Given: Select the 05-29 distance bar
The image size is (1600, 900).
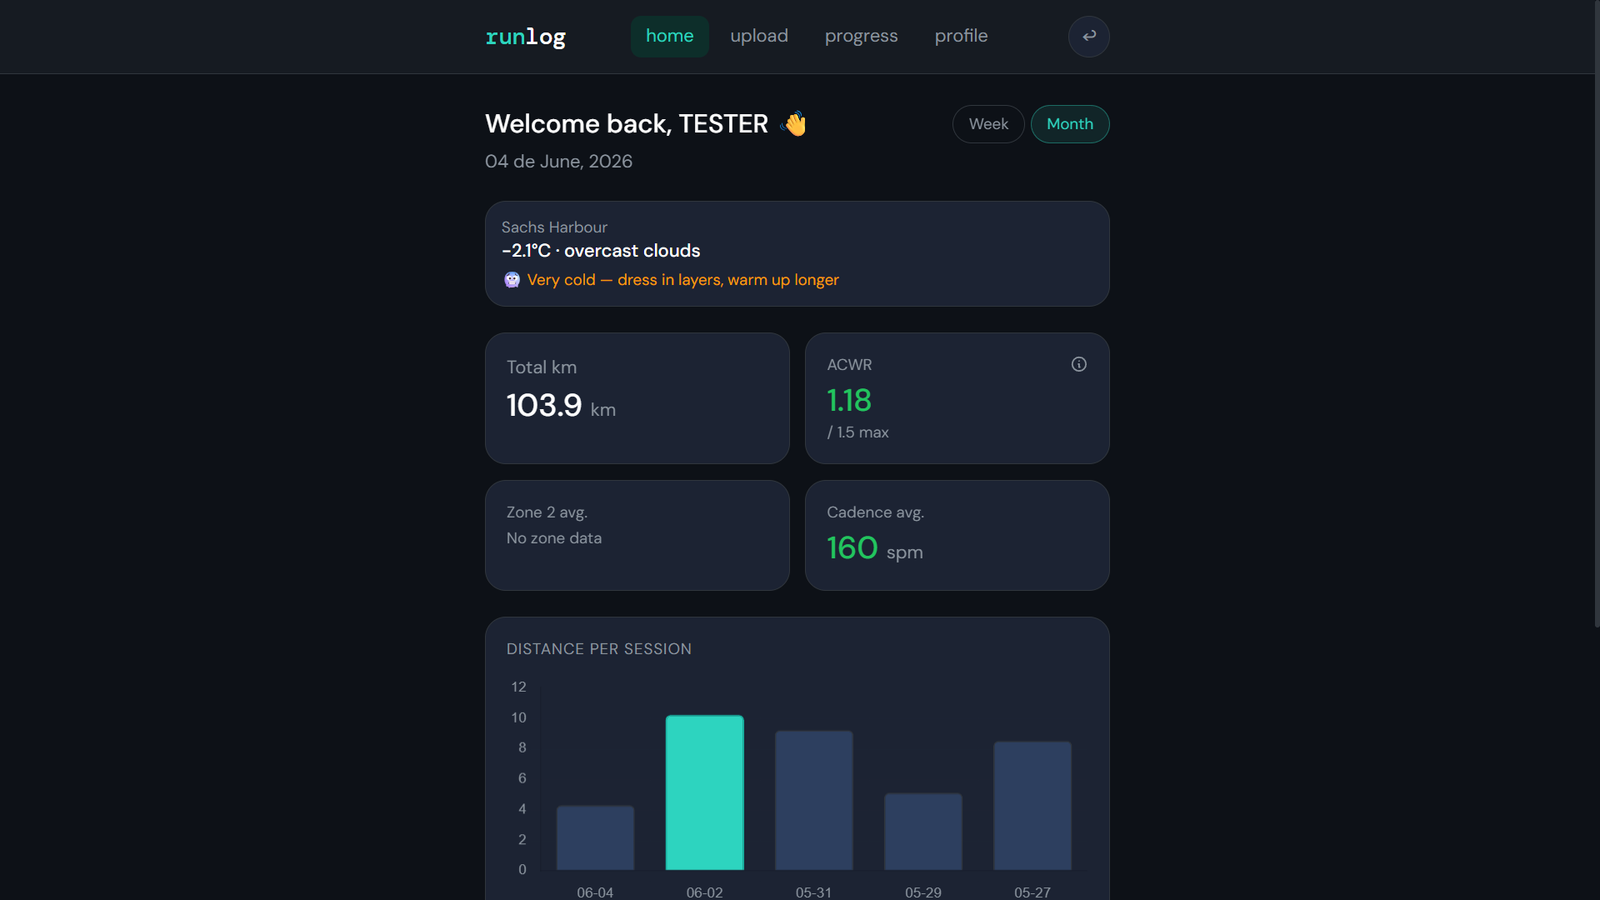Looking at the screenshot, I should pos(923,832).
